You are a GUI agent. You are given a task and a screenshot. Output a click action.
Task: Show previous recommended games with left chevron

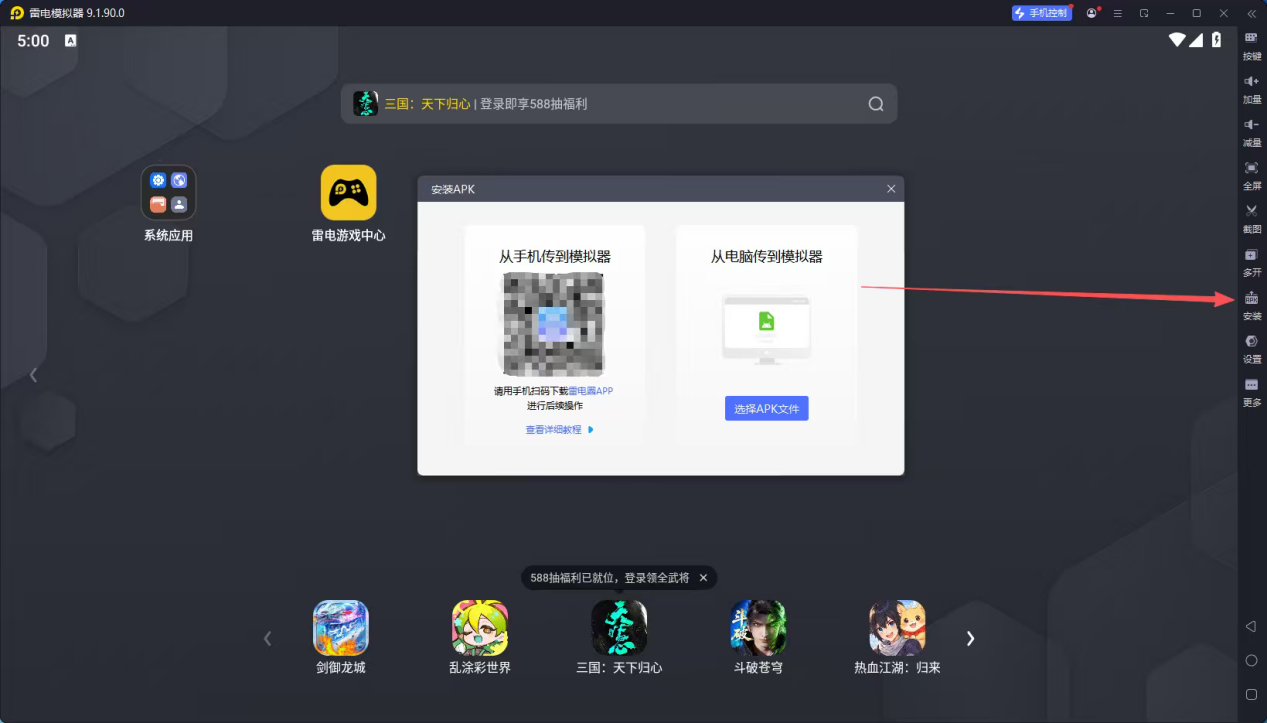tap(267, 638)
